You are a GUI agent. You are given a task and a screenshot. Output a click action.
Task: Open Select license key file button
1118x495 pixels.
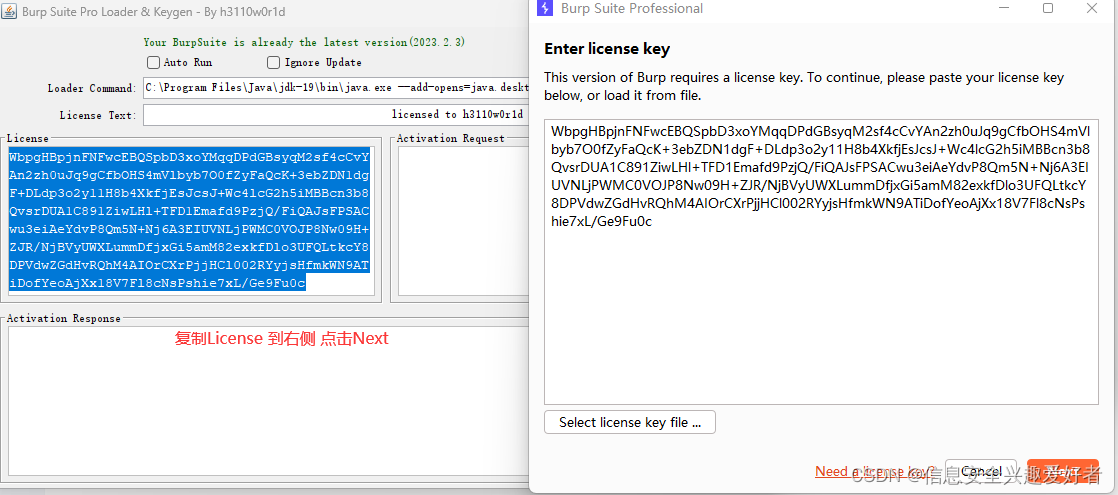pos(630,422)
